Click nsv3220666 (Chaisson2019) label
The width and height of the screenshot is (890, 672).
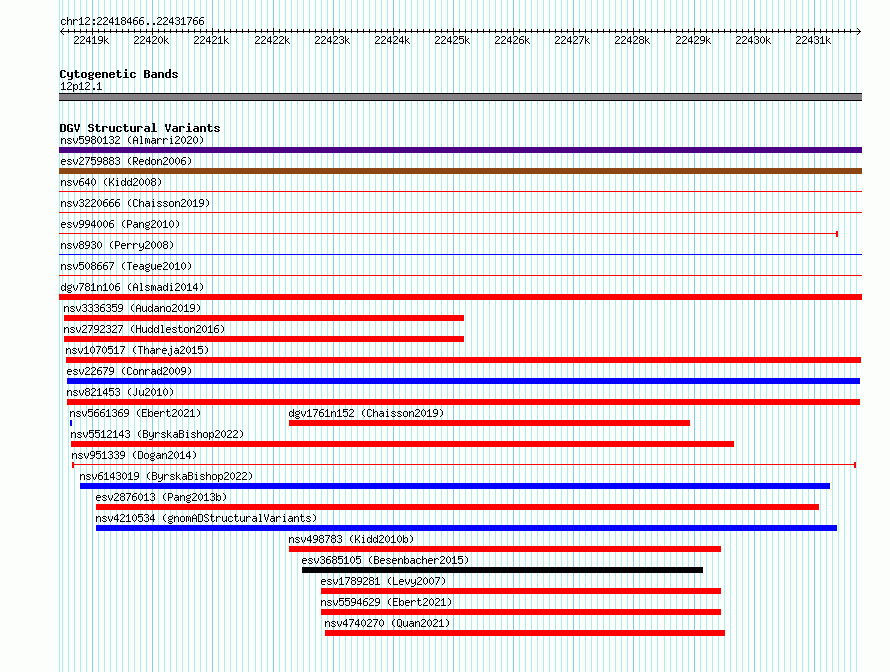pos(135,203)
